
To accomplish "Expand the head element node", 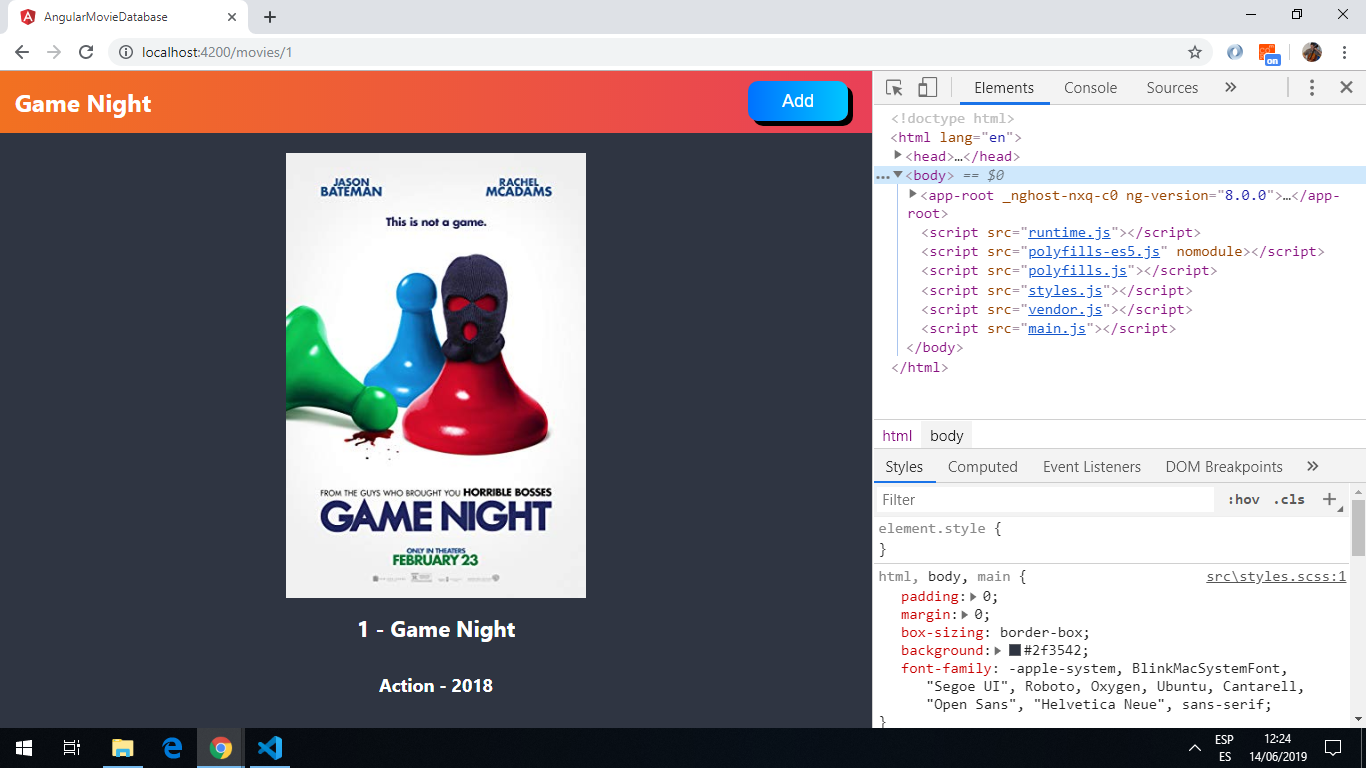I will pyautogui.click(x=898, y=155).
